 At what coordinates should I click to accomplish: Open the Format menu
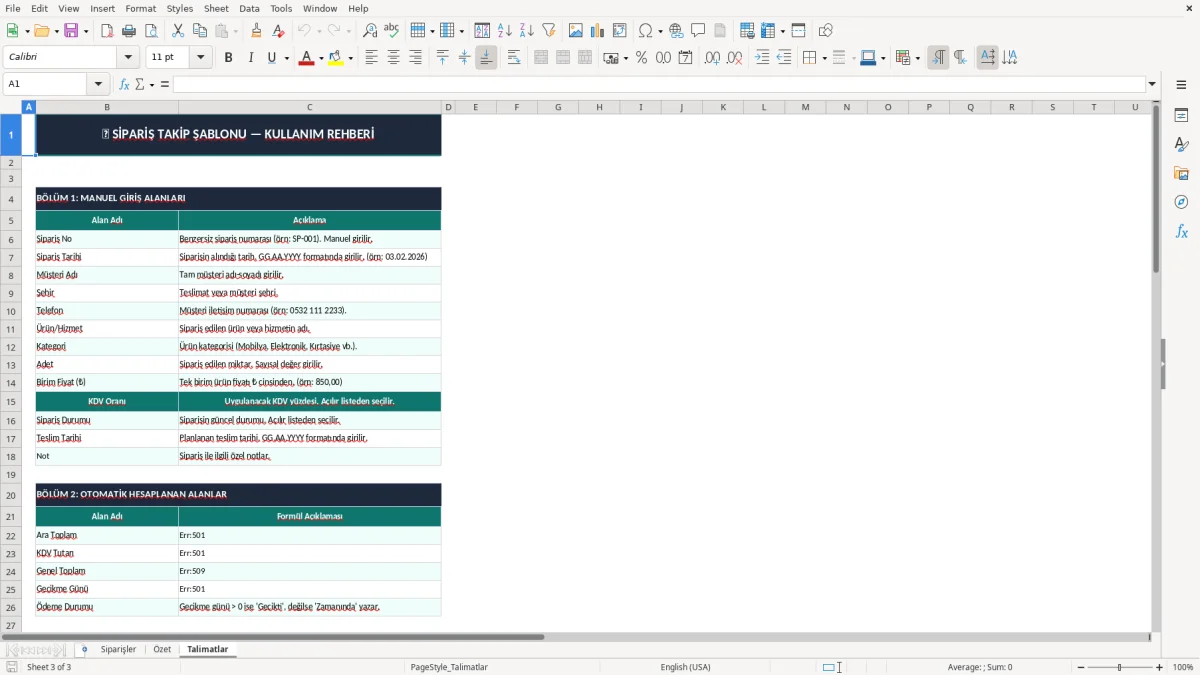pyautogui.click(x=140, y=8)
